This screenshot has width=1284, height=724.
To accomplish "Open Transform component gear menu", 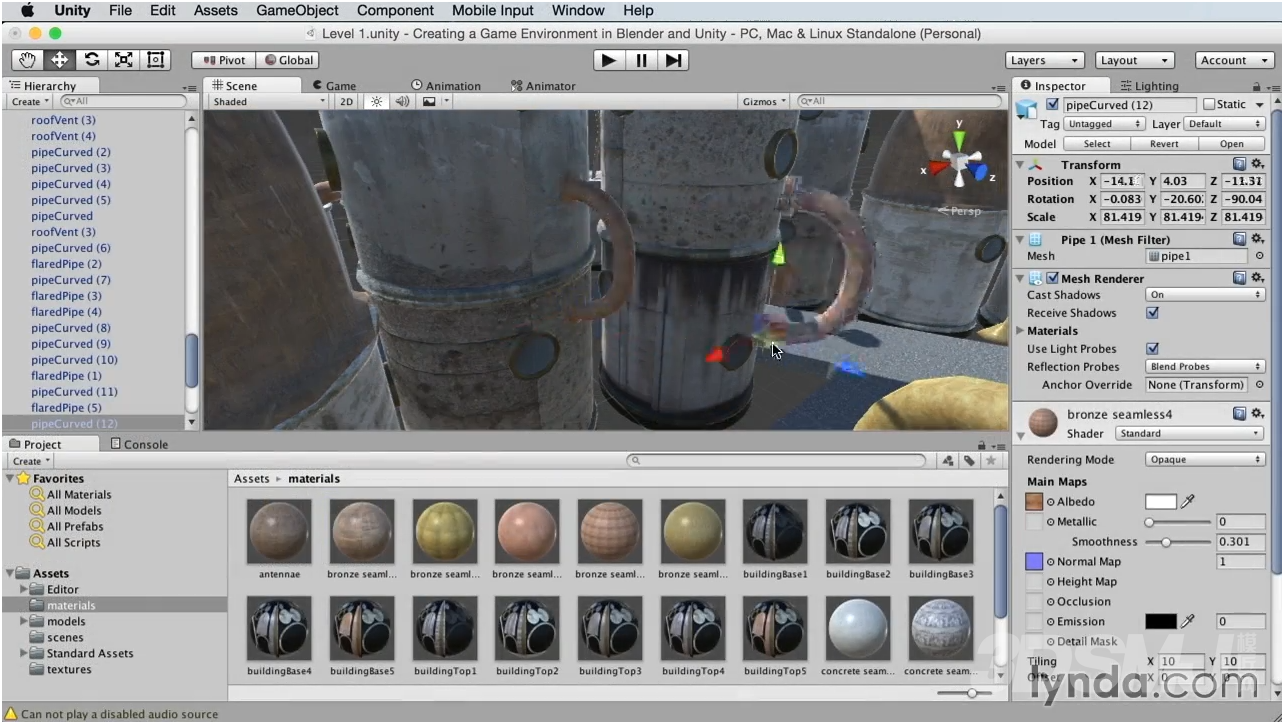I will [1257, 164].
